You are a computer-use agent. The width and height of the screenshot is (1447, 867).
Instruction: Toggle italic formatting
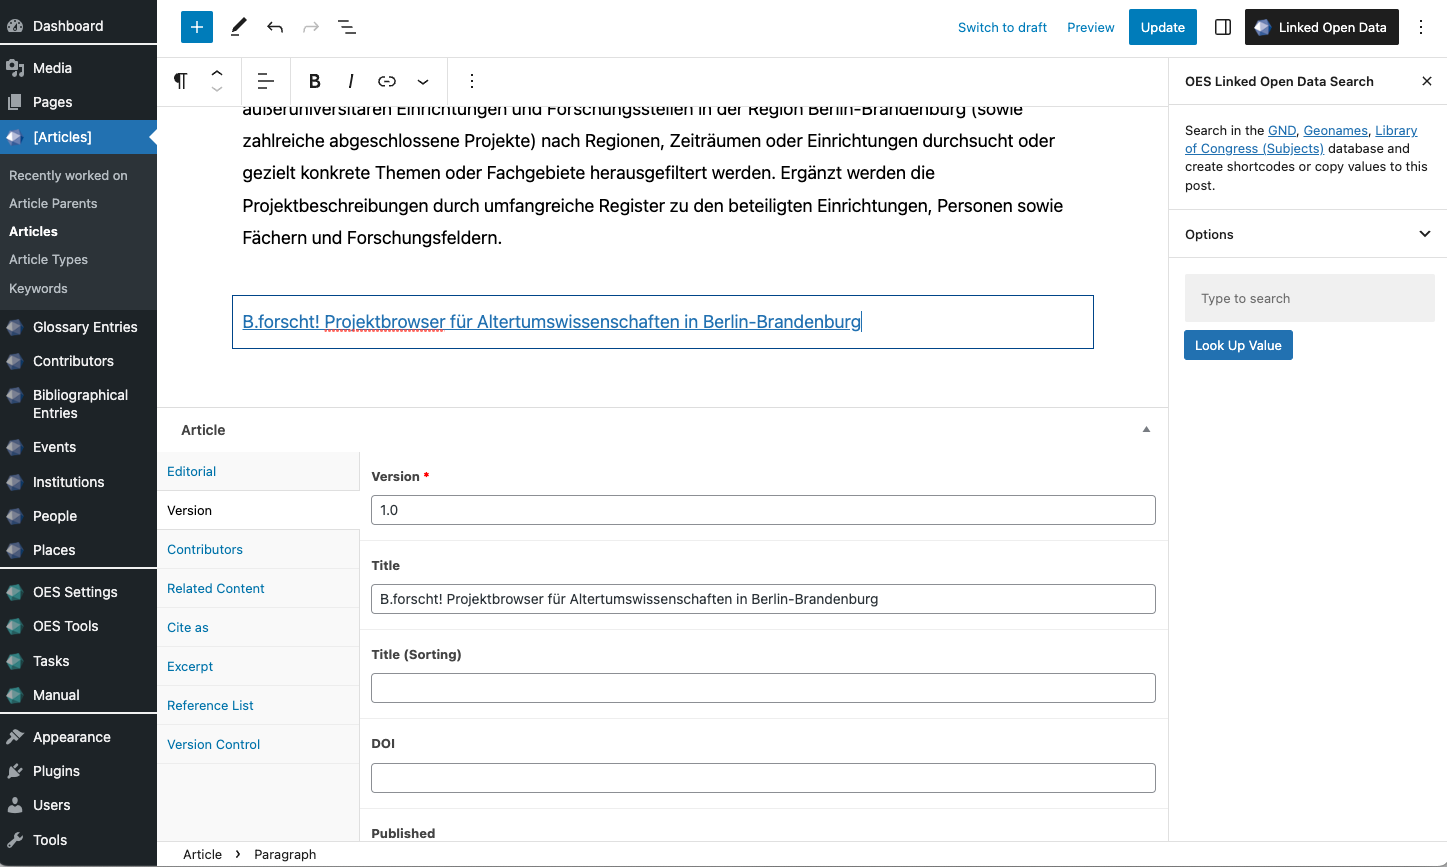click(351, 81)
